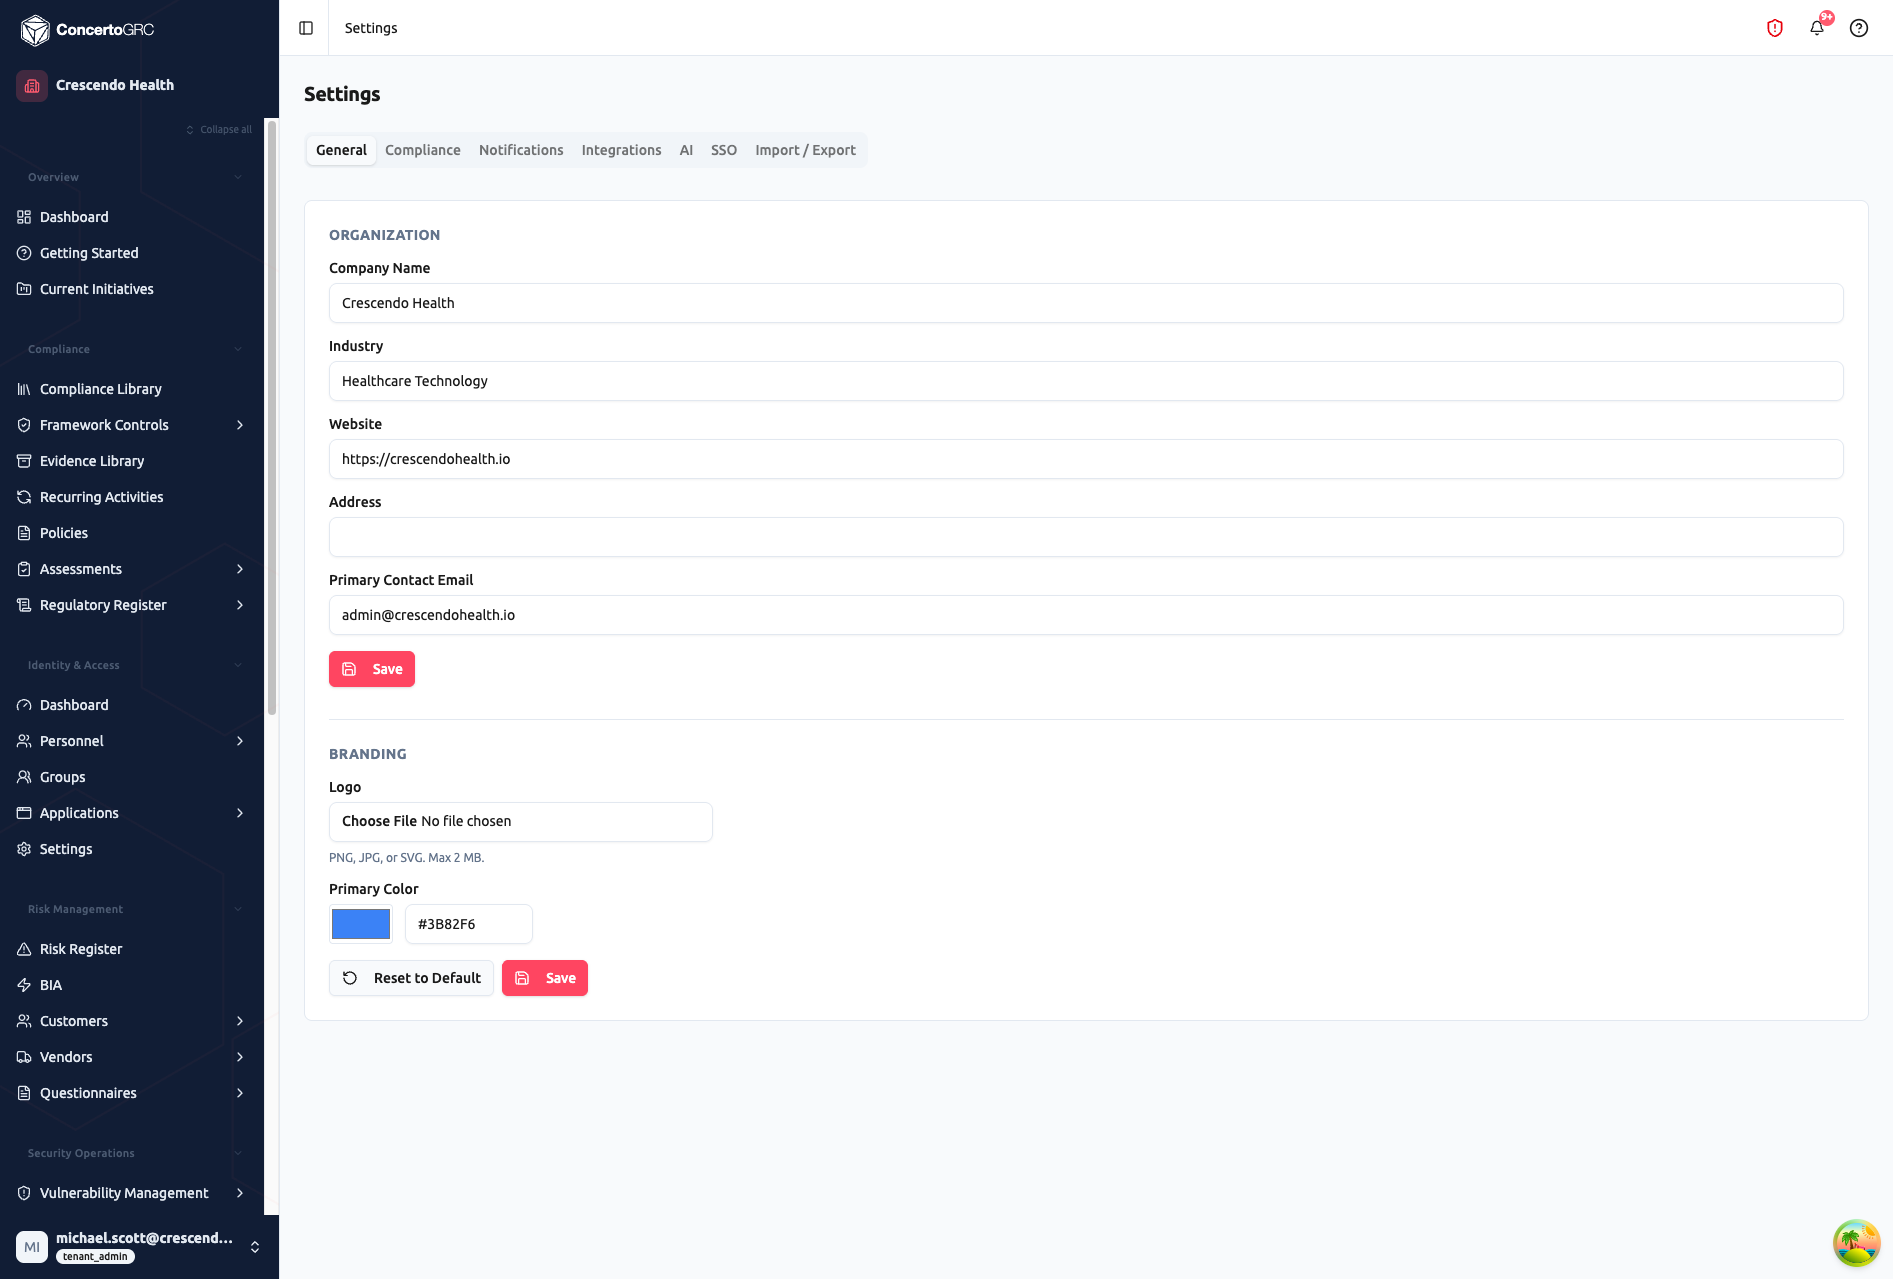The height and width of the screenshot is (1279, 1893).
Task: Click Collapse all in sidebar
Action: 219,129
